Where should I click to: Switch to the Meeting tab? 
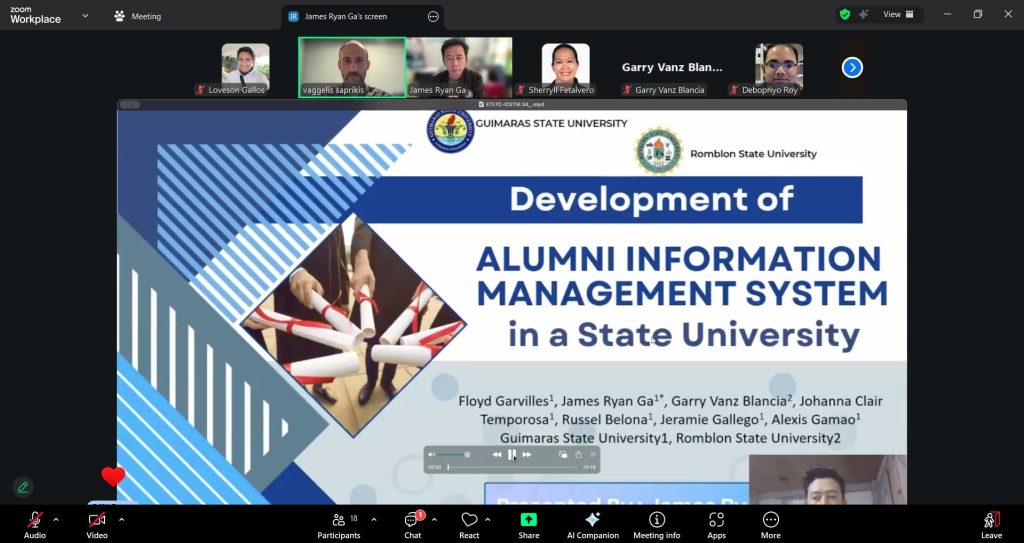click(138, 16)
